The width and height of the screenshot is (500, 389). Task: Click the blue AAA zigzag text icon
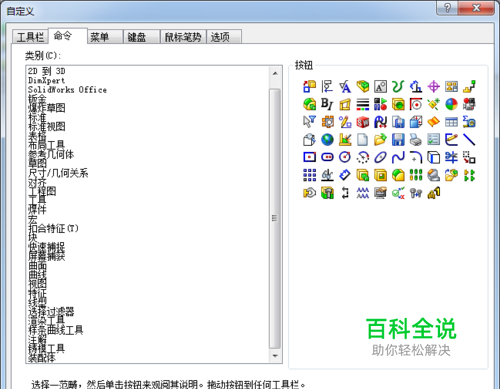(362, 193)
